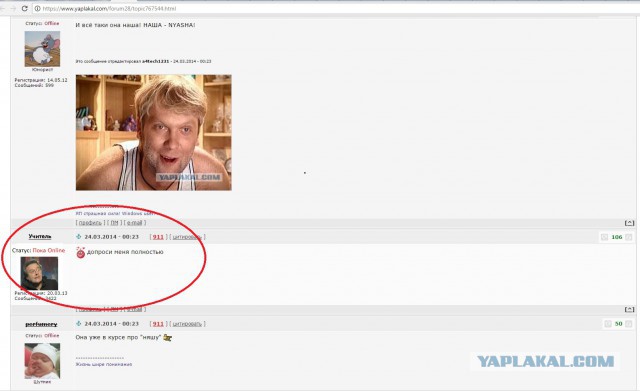Report Учитель's post via 911 link
This screenshot has width=640, height=391.
pos(158,237)
